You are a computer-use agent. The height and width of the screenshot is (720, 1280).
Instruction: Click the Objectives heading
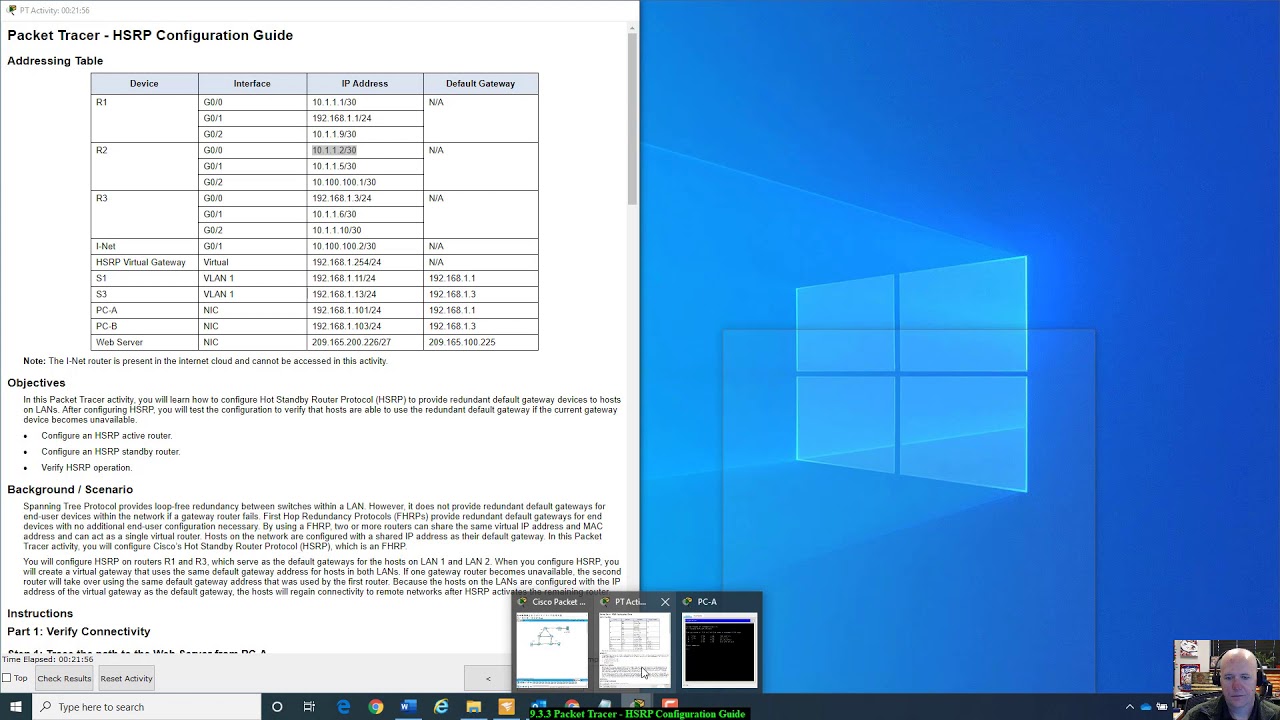[36, 383]
